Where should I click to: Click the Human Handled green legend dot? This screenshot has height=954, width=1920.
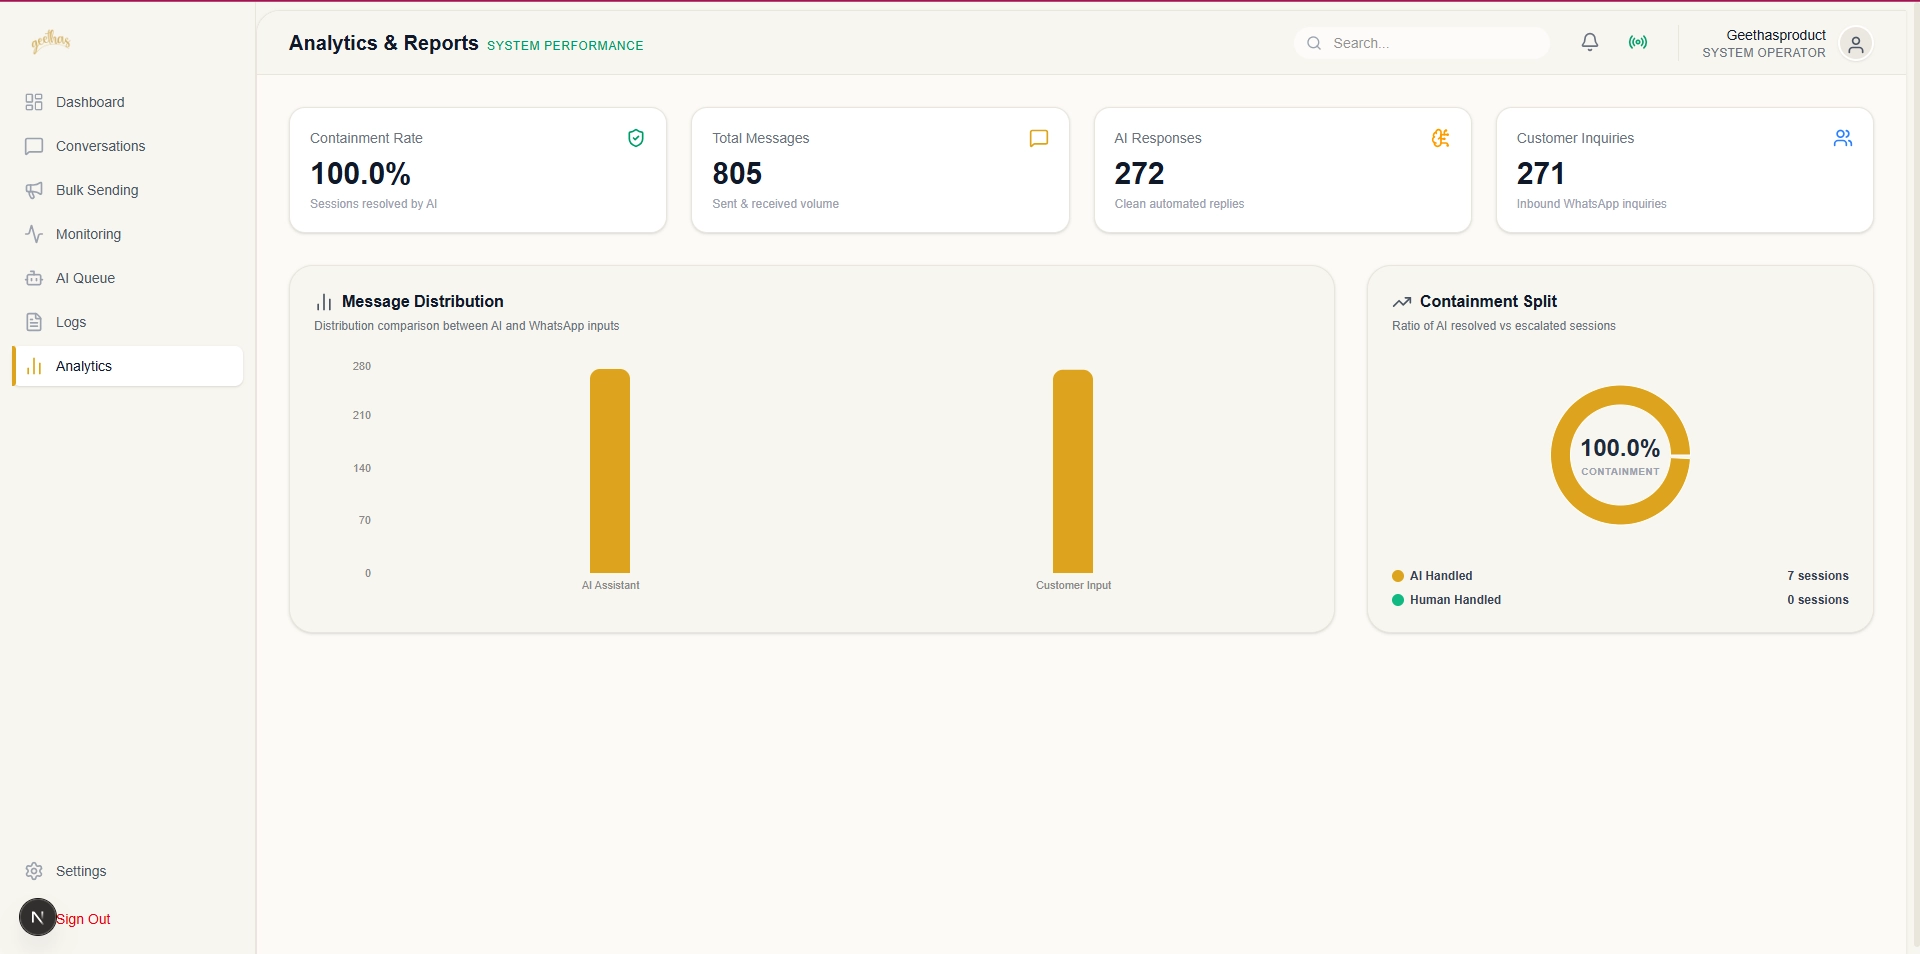1398,600
